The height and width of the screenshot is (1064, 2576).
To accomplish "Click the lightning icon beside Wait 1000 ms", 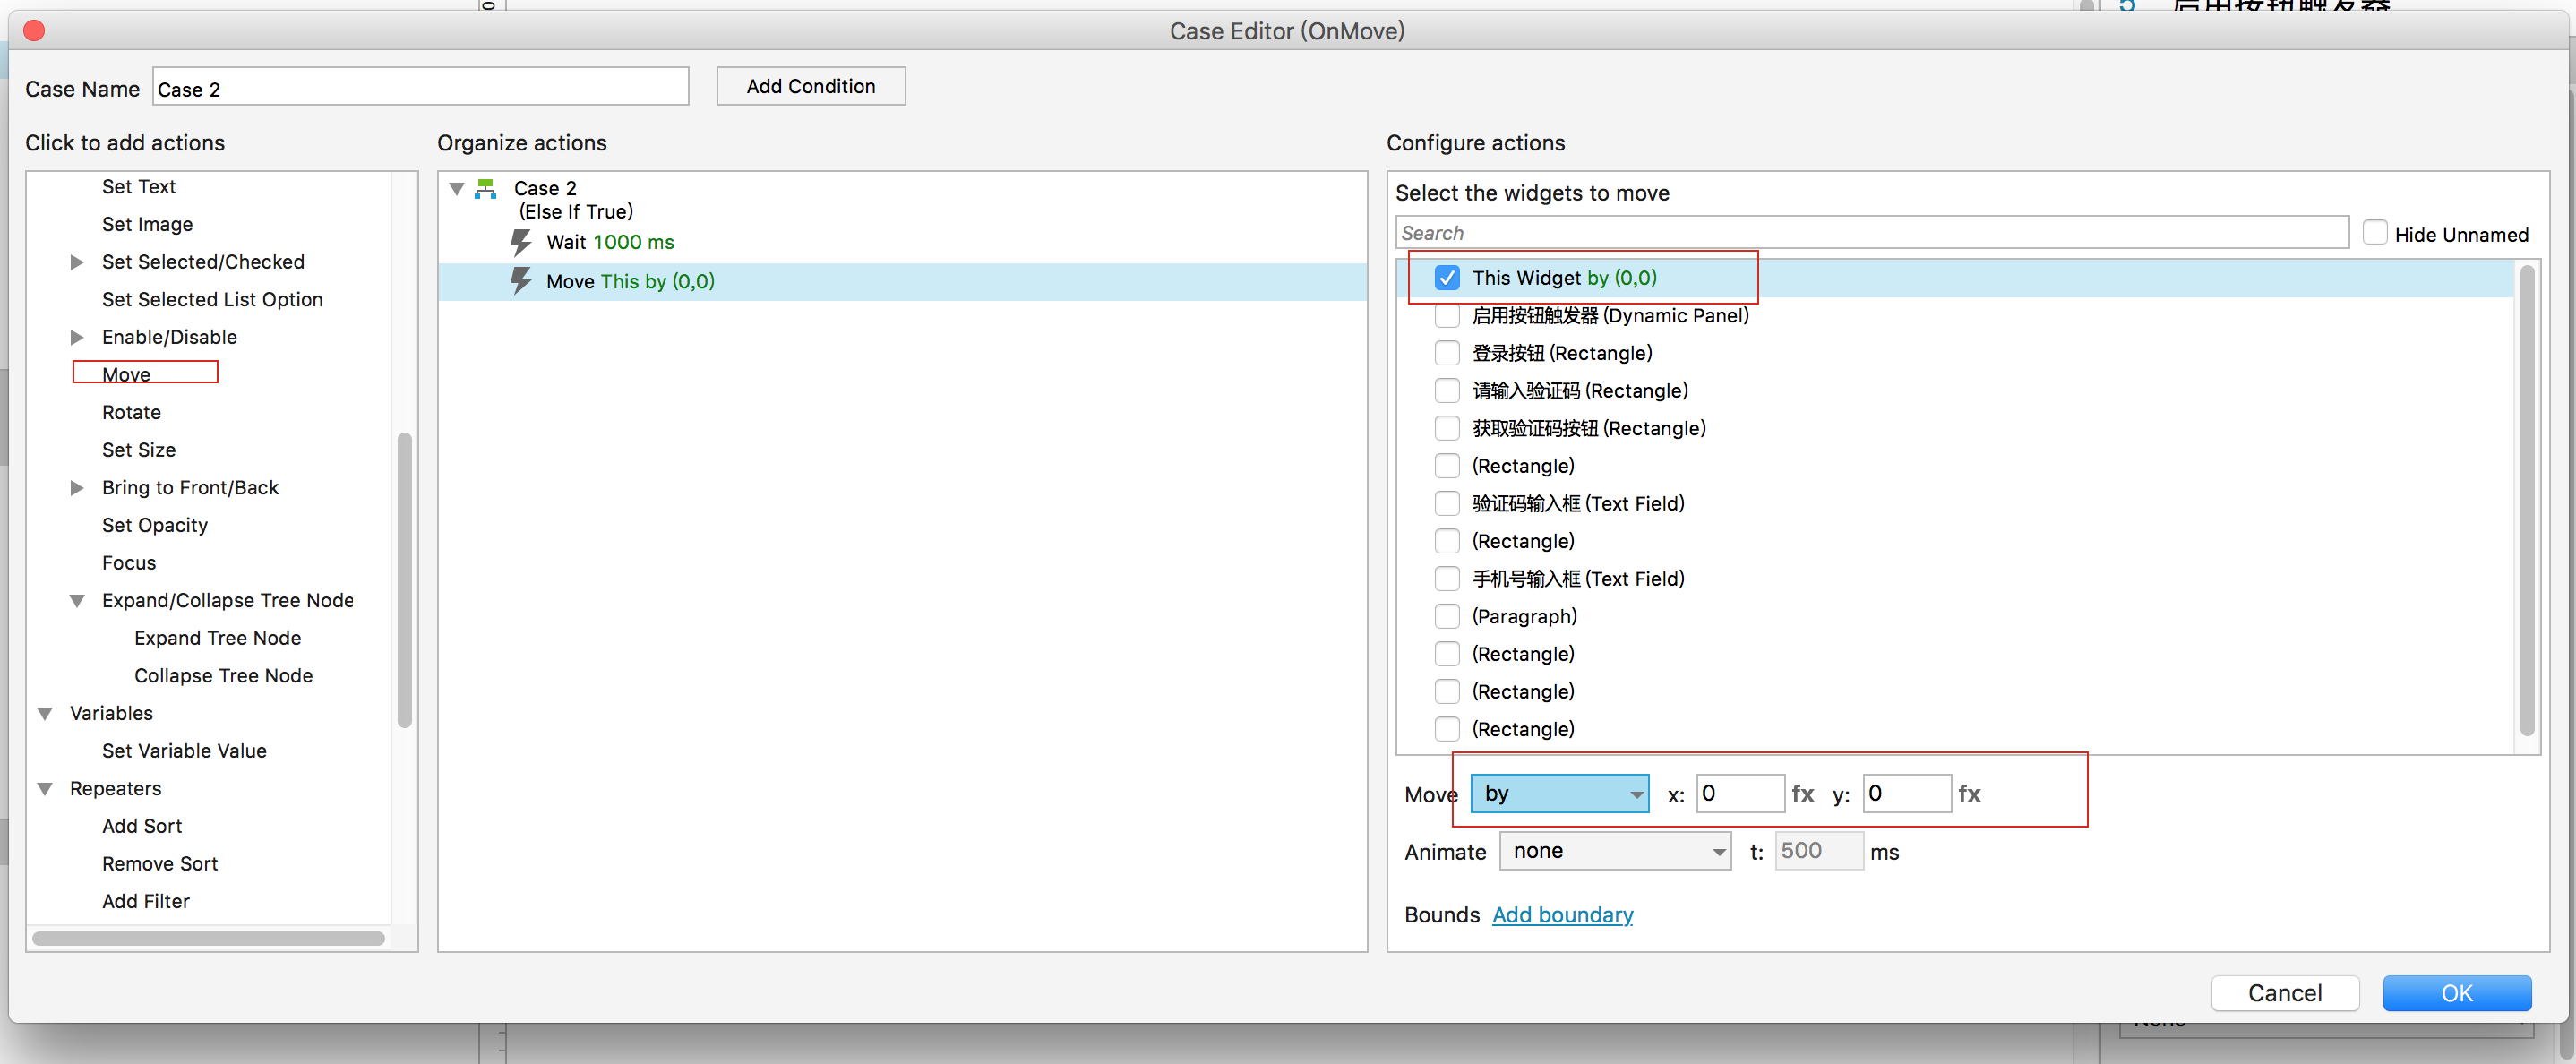I will pos(521,242).
